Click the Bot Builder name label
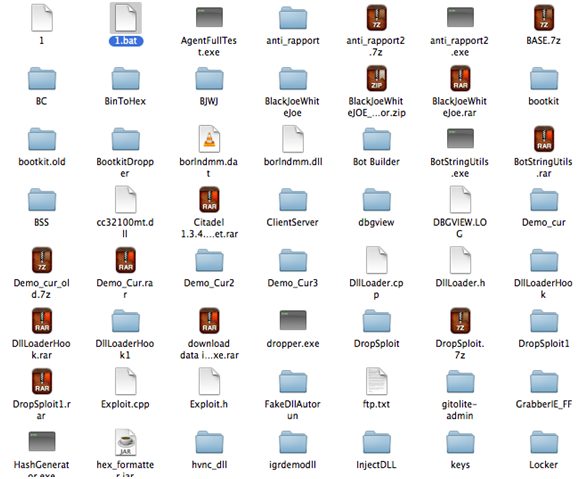Screen dimensions: 580x479 [x=377, y=162]
